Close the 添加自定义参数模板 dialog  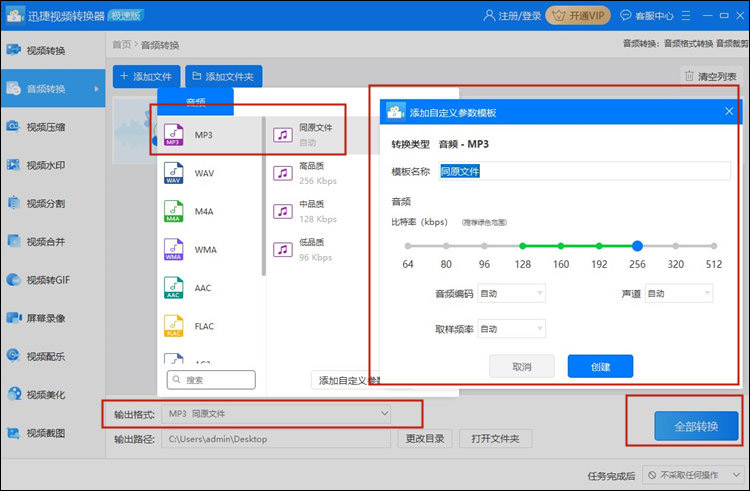point(729,111)
